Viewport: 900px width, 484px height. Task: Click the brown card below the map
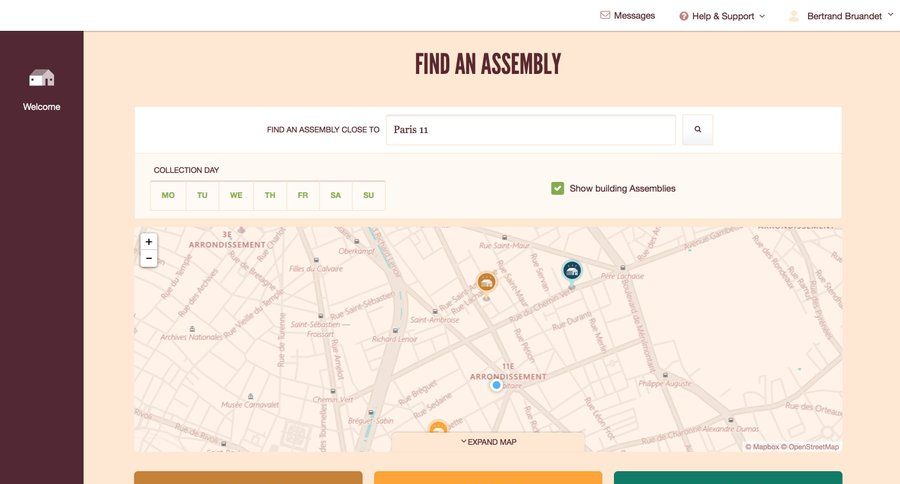click(x=248, y=478)
